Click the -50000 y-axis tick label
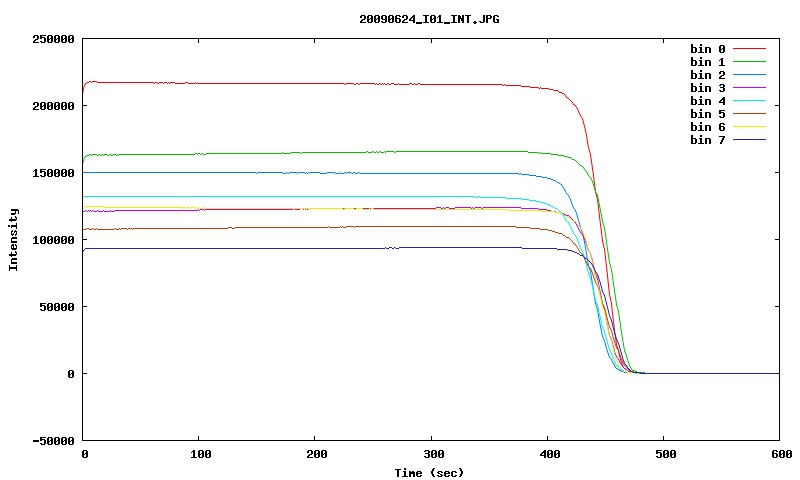This screenshot has width=800, height=480. pos(53,441)
